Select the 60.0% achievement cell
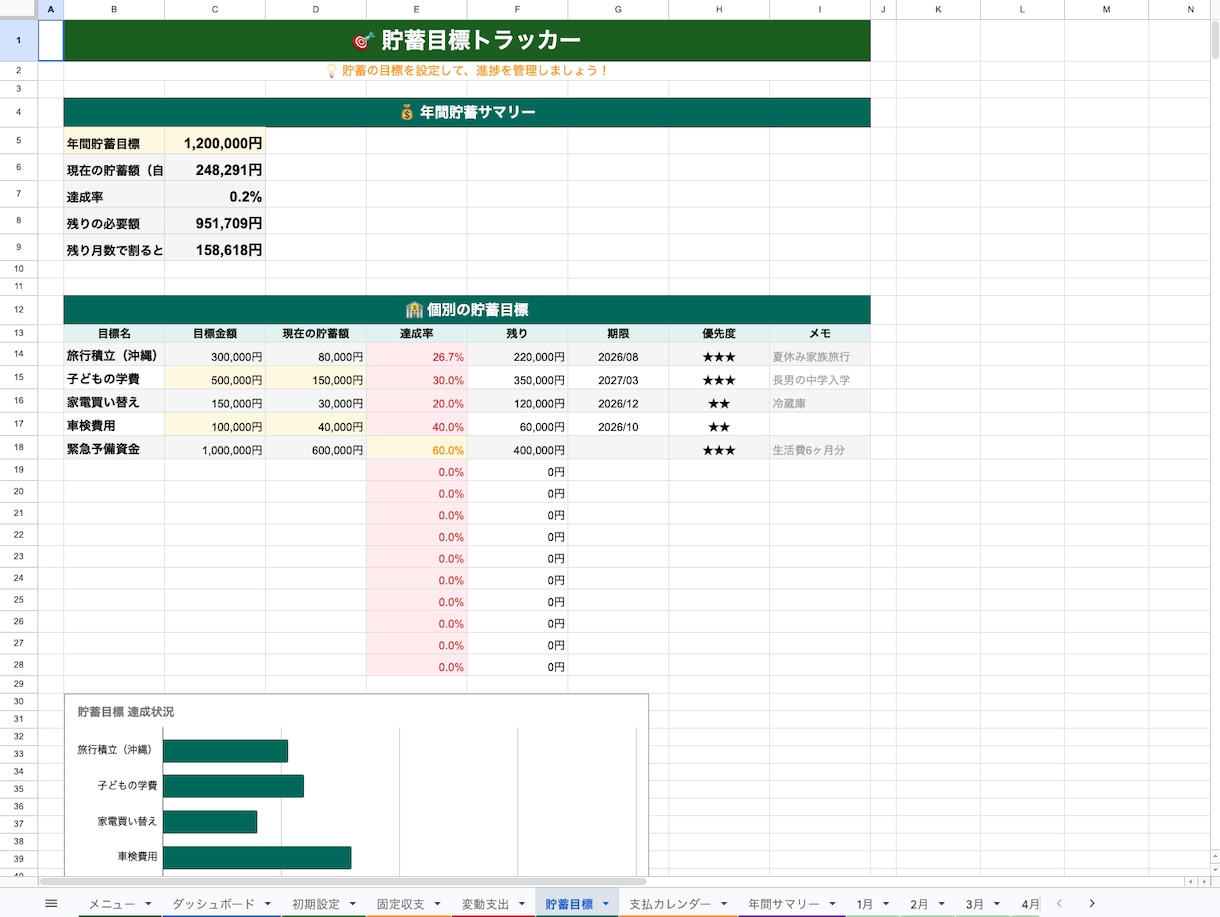The width and height of the screenshot is (1220, 917). (x=417, y=449)
